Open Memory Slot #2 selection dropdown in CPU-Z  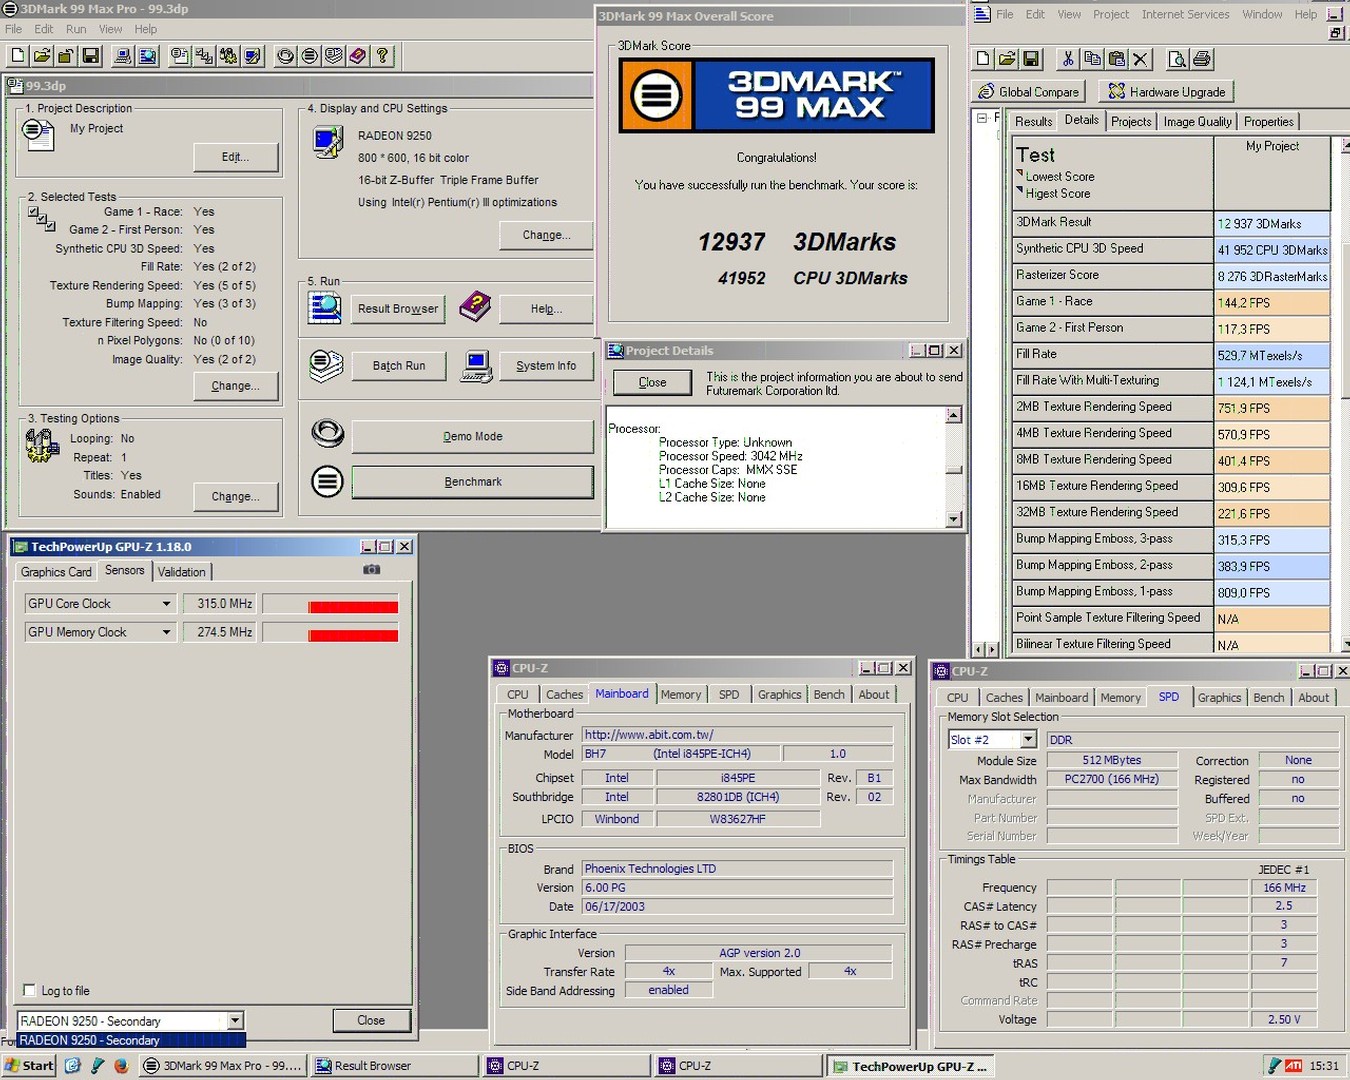[x=1028, y=739]
